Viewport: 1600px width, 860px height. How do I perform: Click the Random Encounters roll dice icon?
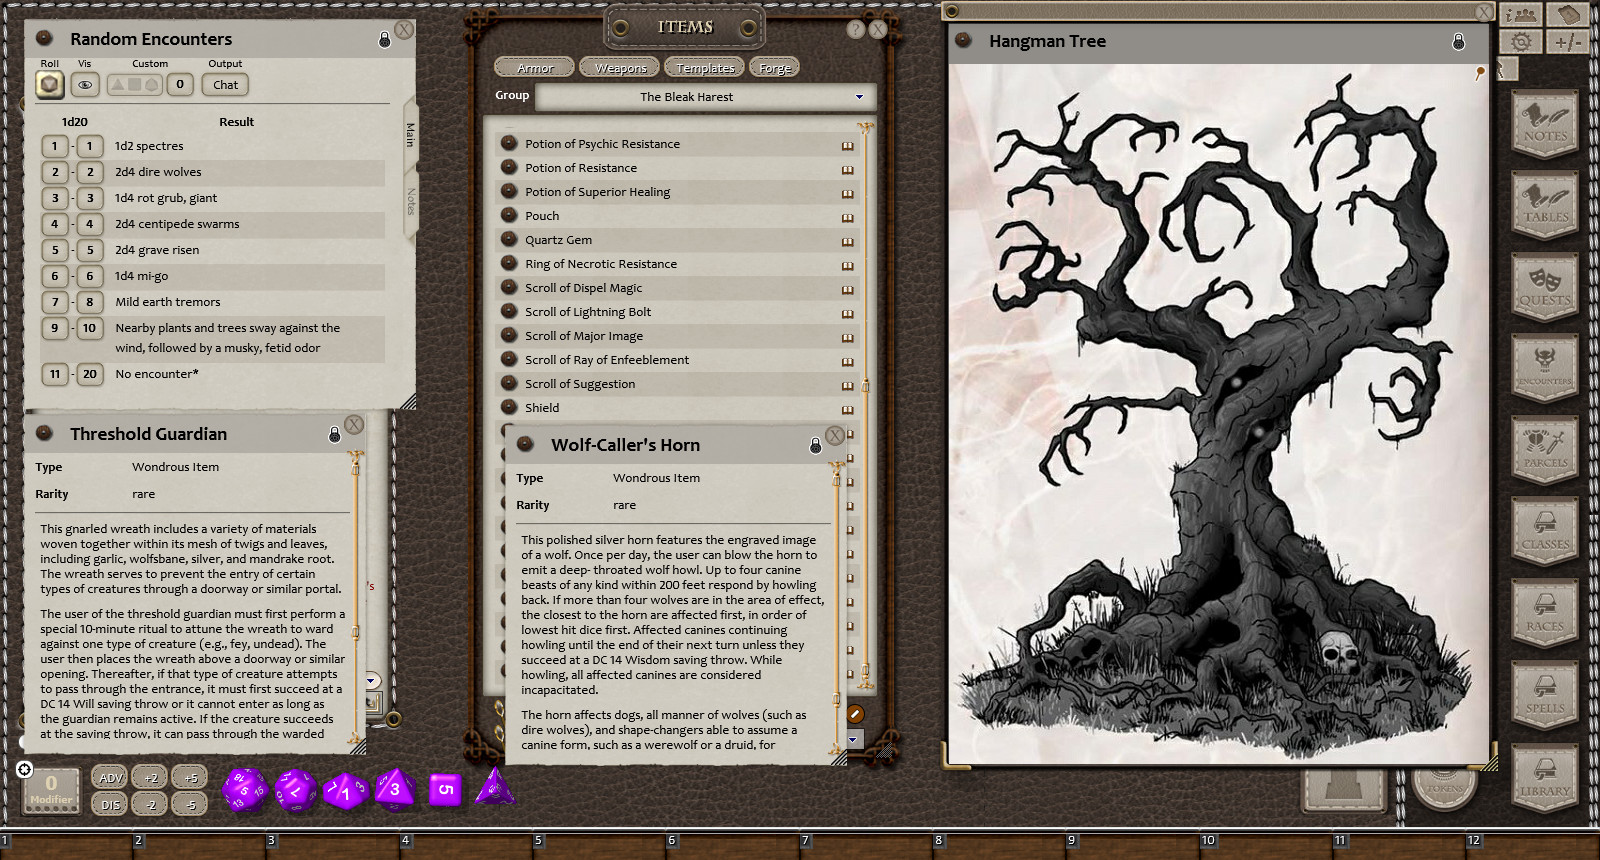coord(50,85)
